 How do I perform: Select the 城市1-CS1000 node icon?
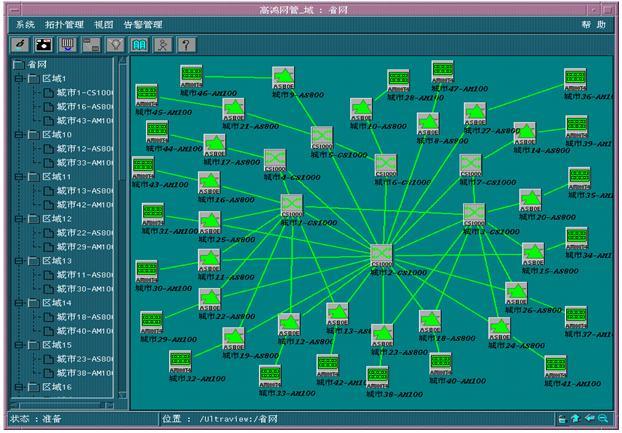tap(292, 206)
